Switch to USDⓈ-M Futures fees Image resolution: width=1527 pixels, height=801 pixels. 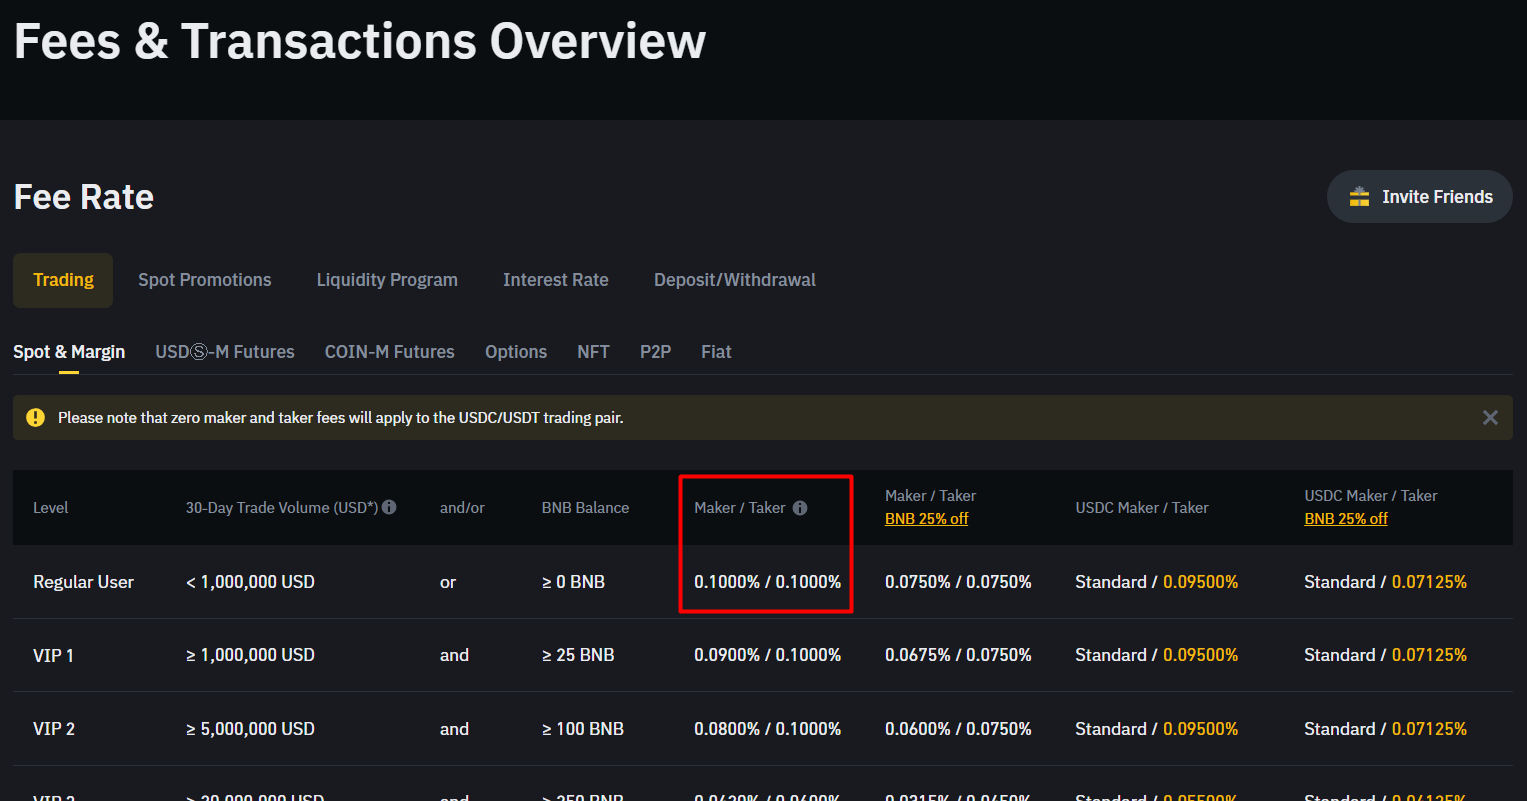[x=225, y=352]
